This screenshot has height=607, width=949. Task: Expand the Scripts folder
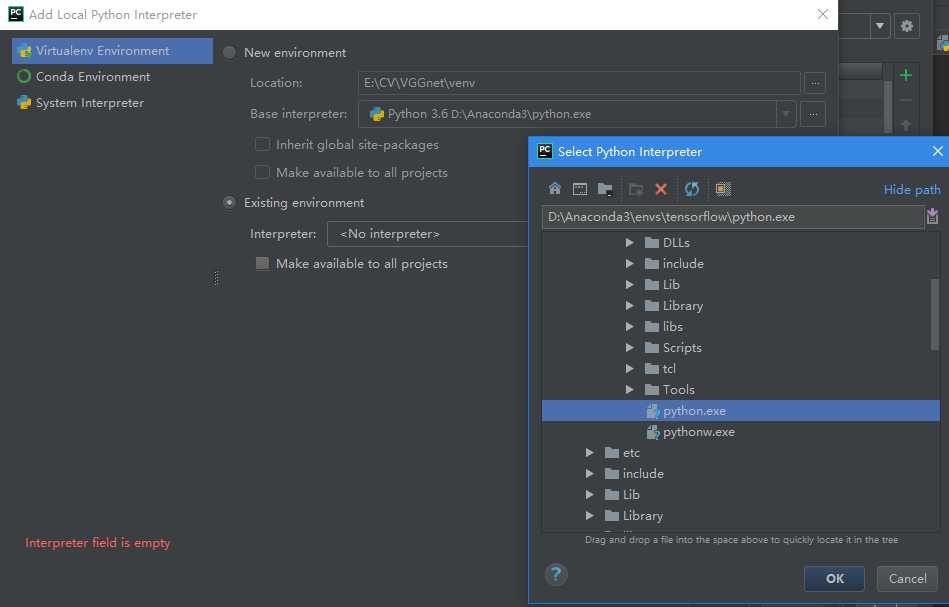tap(629, 347)
